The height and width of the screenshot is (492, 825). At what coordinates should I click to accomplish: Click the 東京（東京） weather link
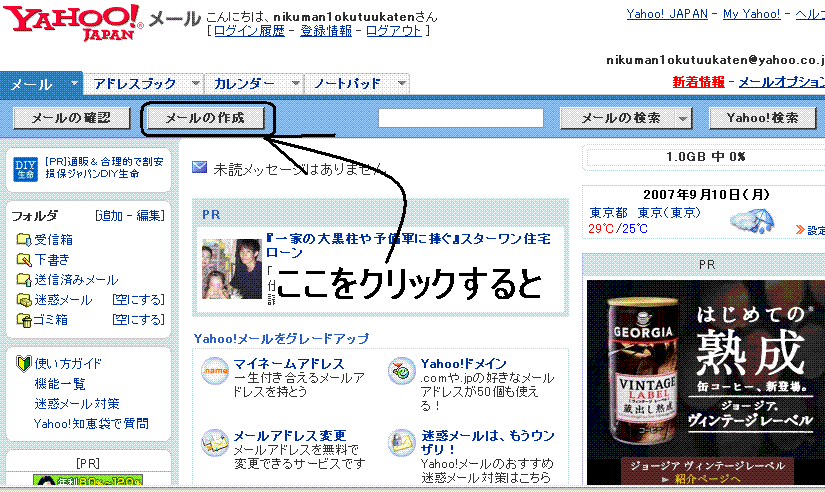tap(669, 213)
